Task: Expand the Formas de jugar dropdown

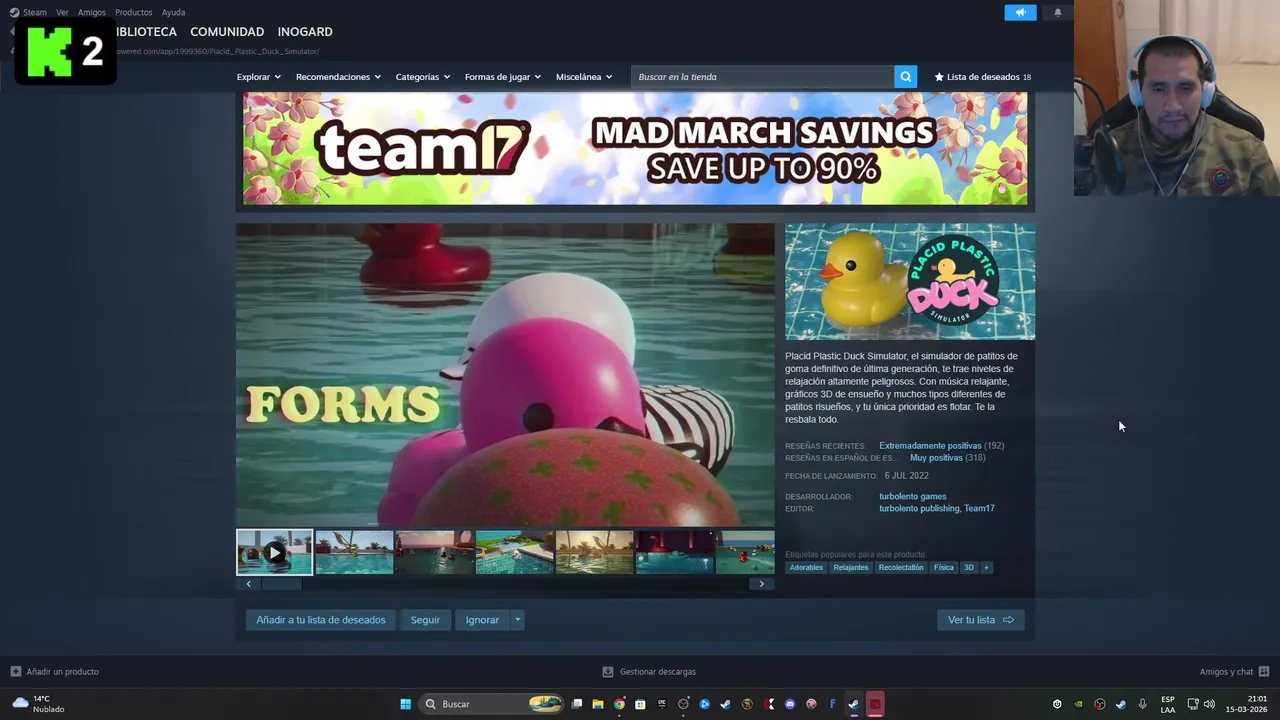Action: pyautogui.click(x=503, y=77)
